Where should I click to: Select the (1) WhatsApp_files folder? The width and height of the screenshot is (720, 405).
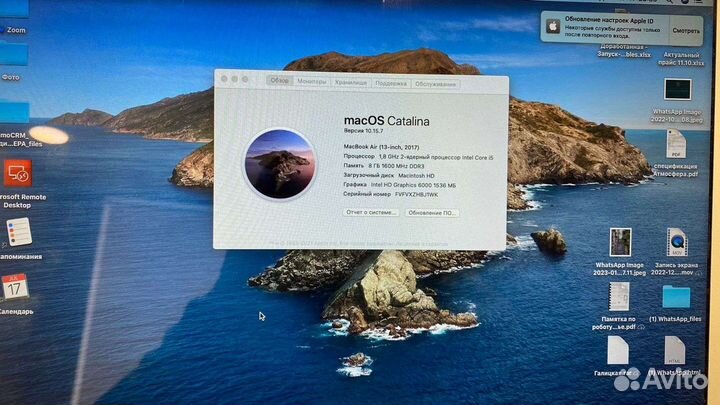click(x=676, y=297)
